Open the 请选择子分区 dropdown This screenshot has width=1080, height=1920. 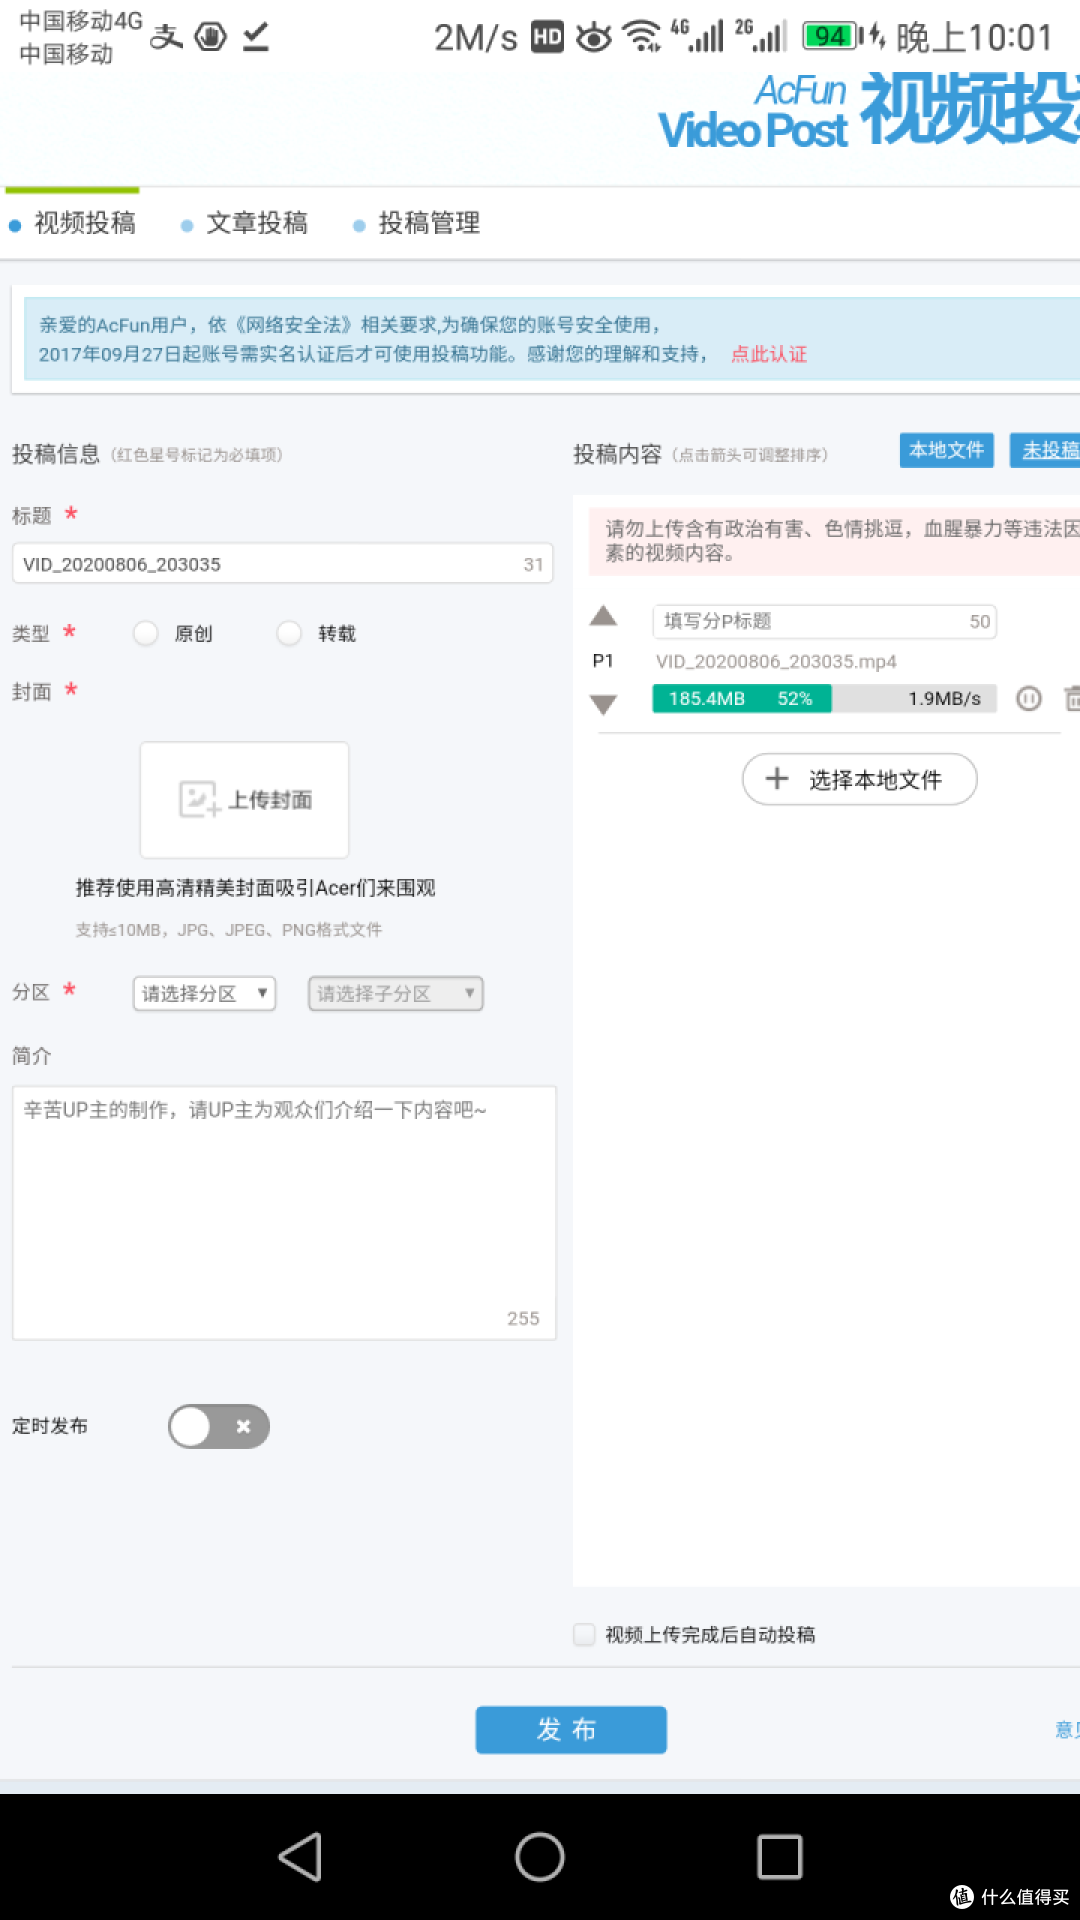[396, 993]
